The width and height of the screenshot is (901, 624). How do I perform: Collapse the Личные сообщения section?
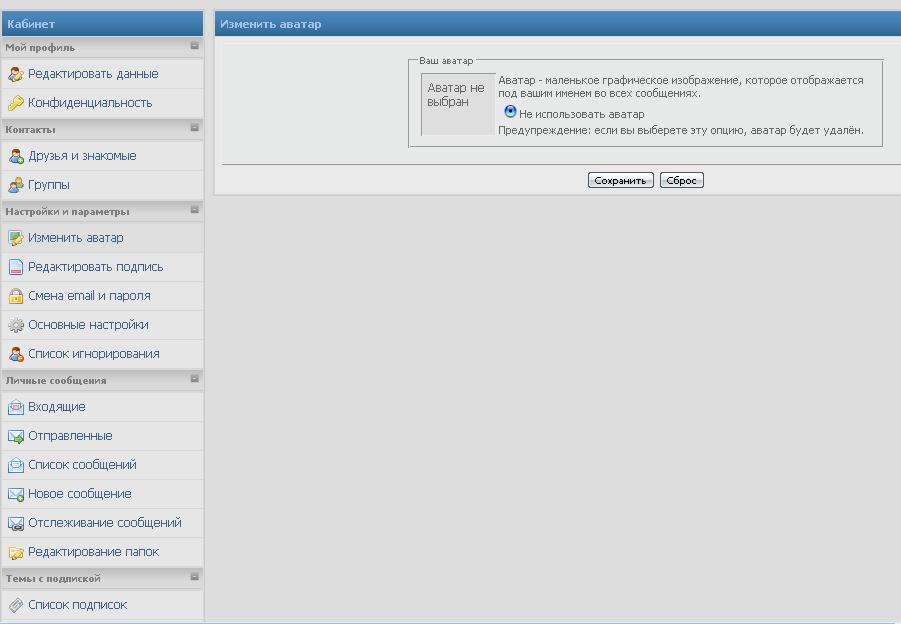(x=195, y=379)
